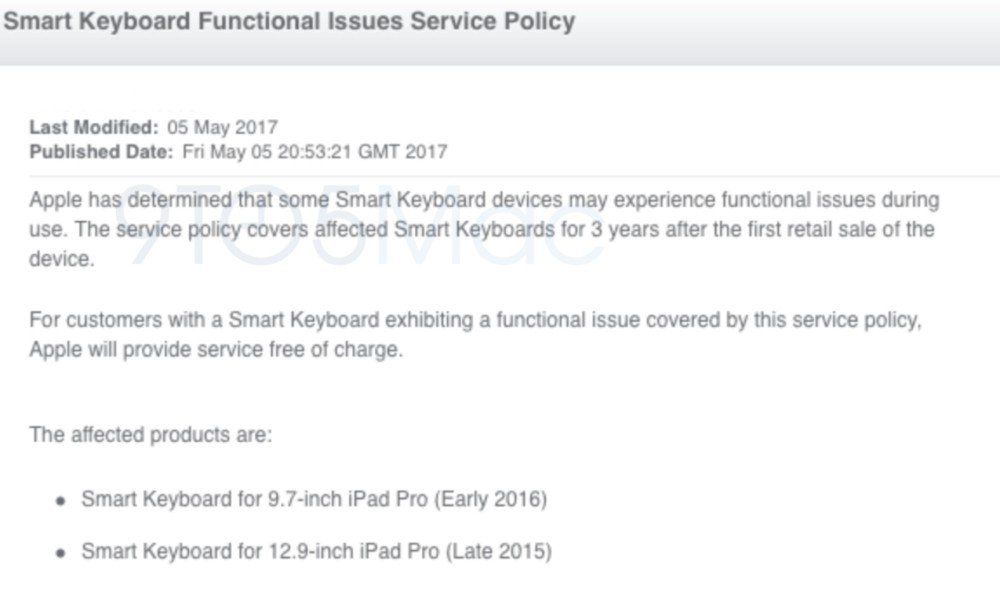Click 'Apple will provide service free of charge'

[x=216, y=350]
